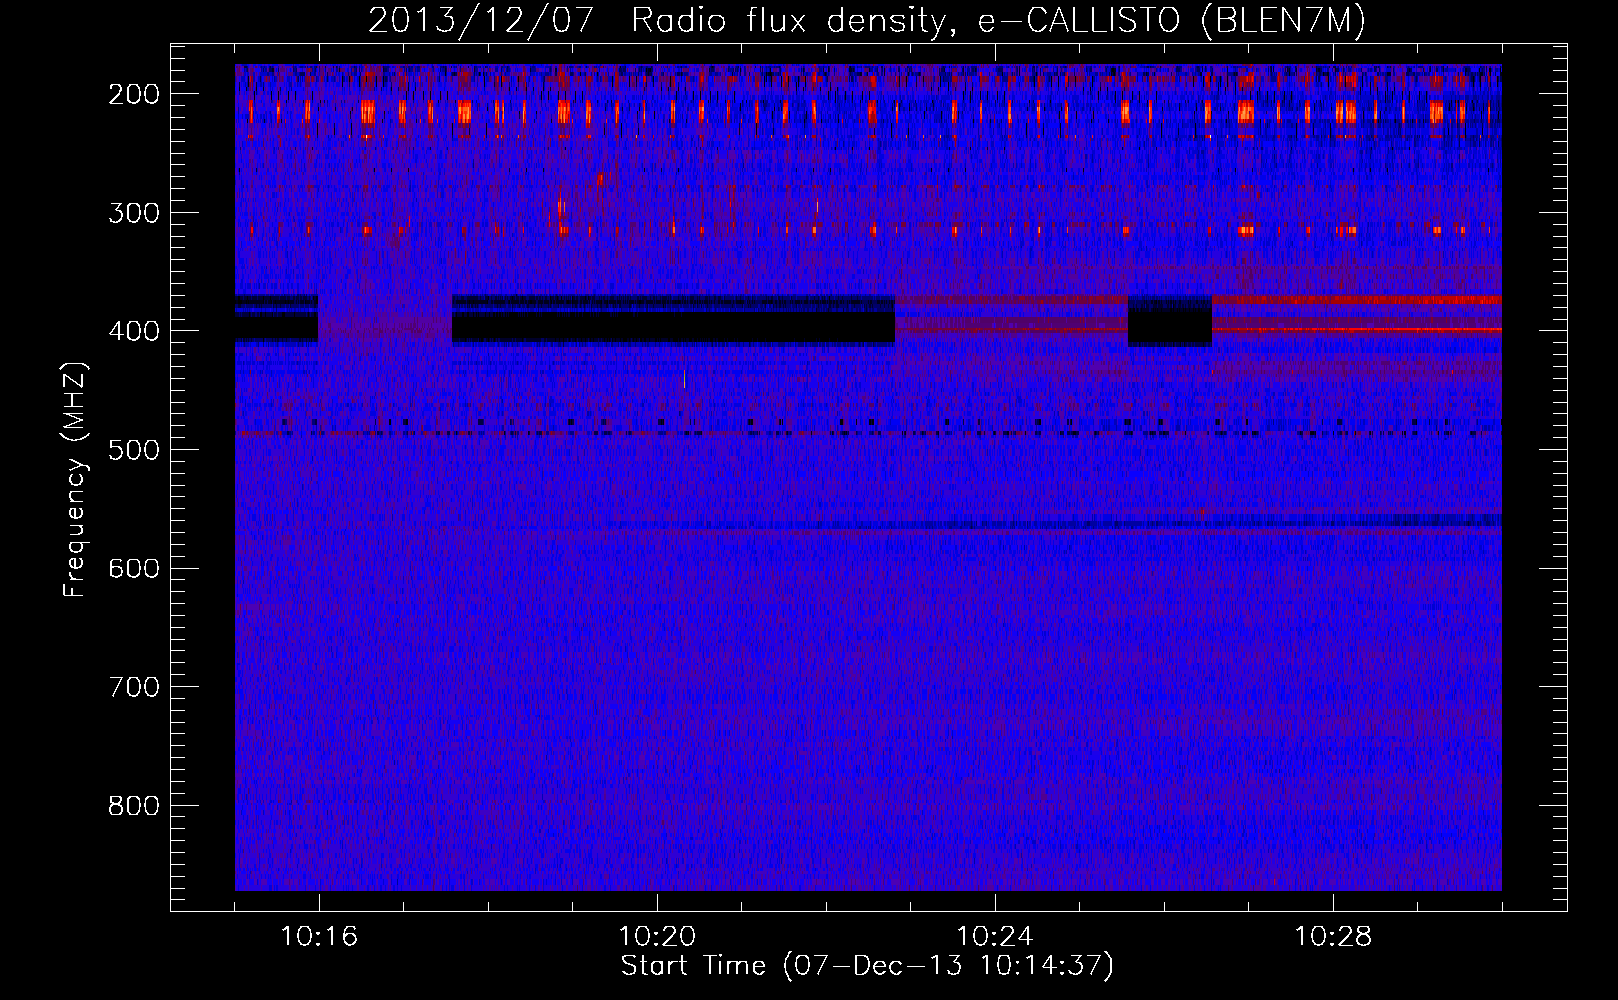Select the 300 frequency tick label
The width and height of the screenshot is (1618, 1000).
coord(133,213)
